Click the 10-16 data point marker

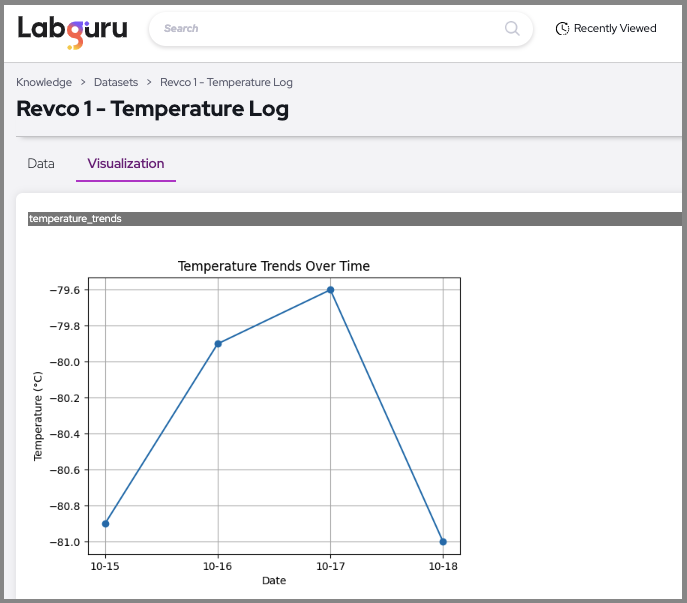tap(218, 344)
